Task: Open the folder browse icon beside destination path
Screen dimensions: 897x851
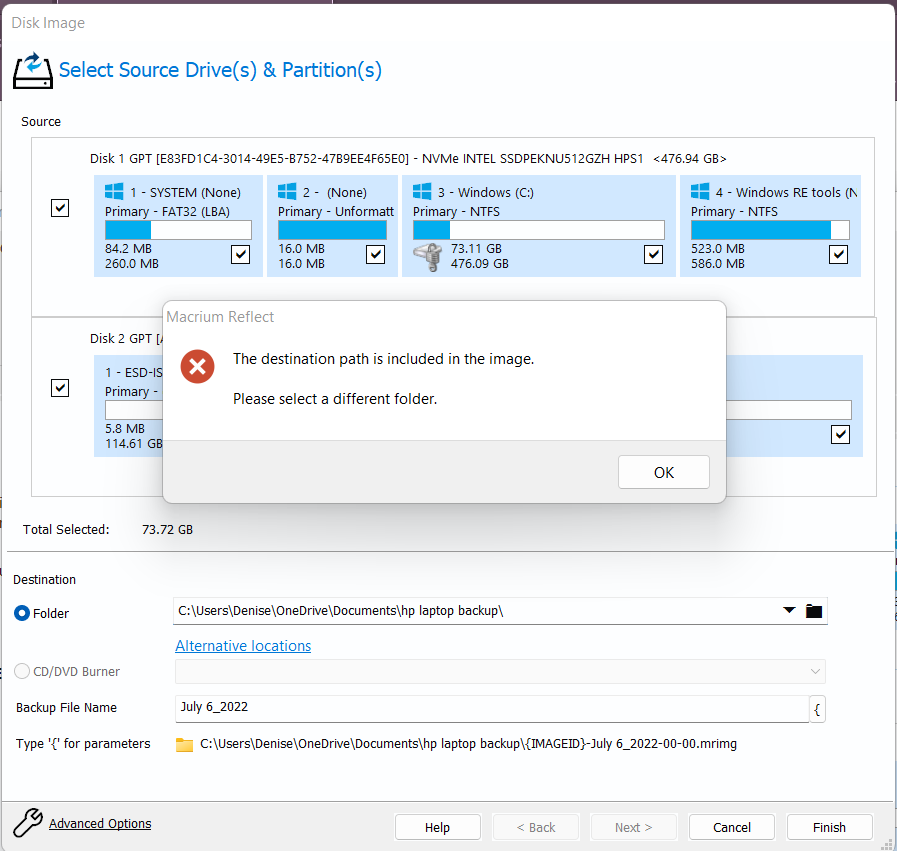Action: tap(813, 610)
